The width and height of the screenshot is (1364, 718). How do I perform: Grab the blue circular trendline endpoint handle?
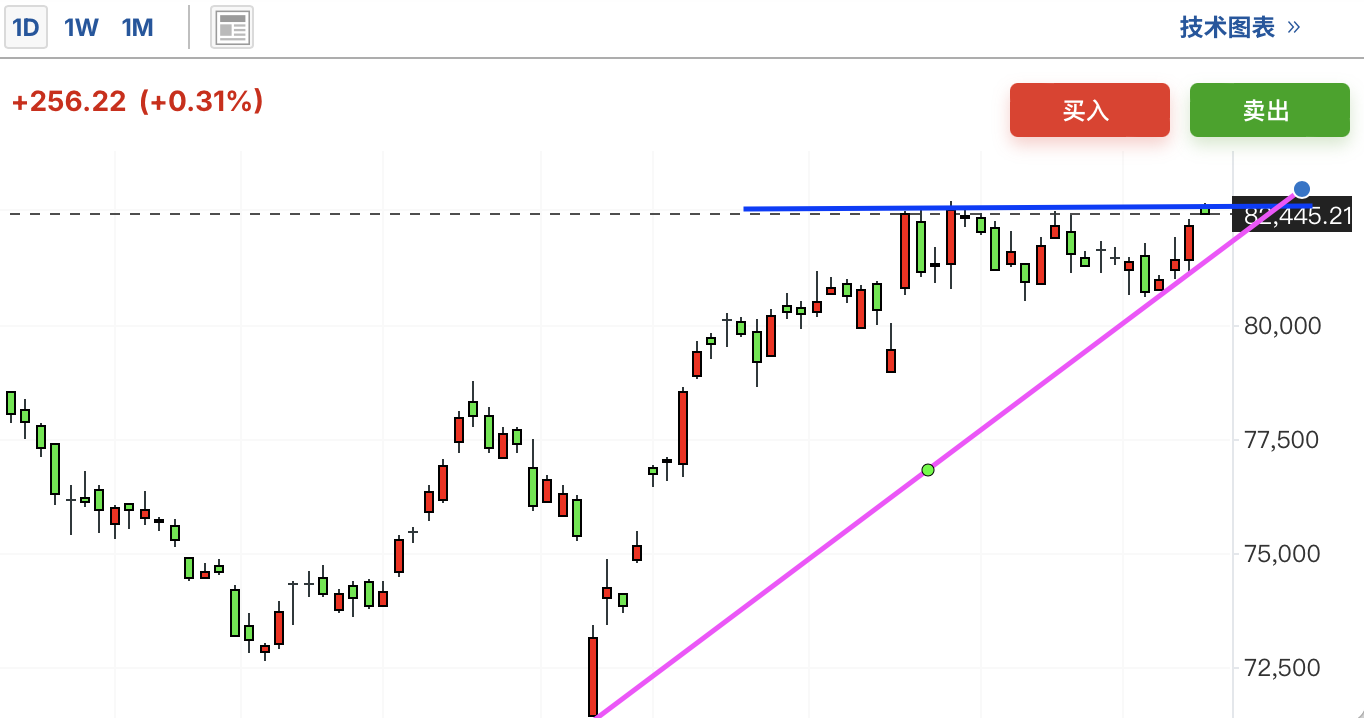click(x=1301, y=189)
